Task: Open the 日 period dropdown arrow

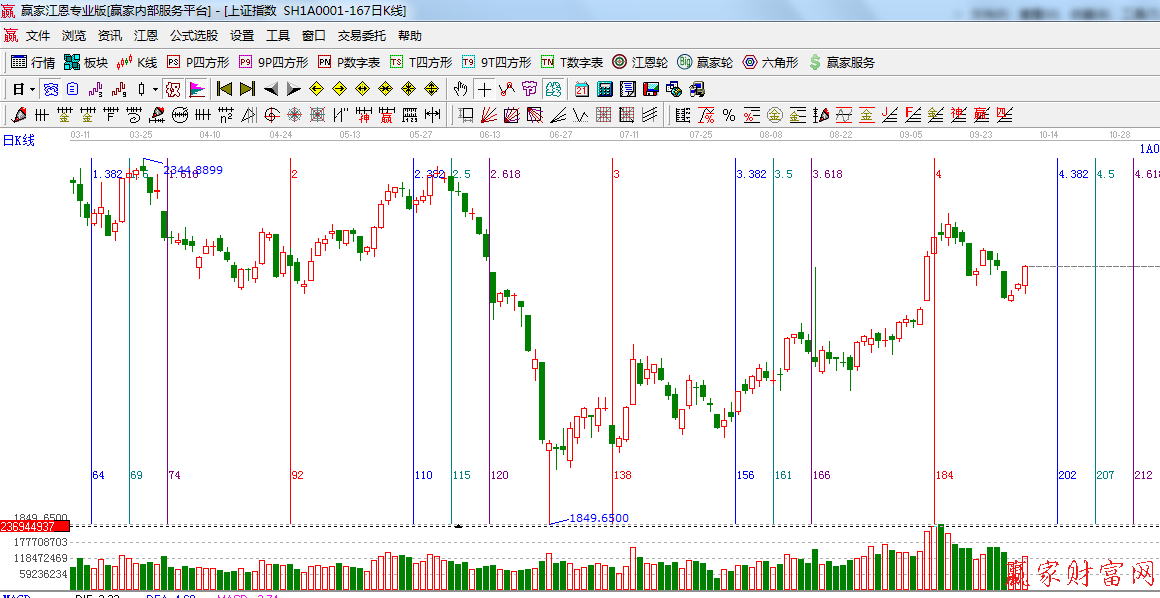Action: [32, 89]
